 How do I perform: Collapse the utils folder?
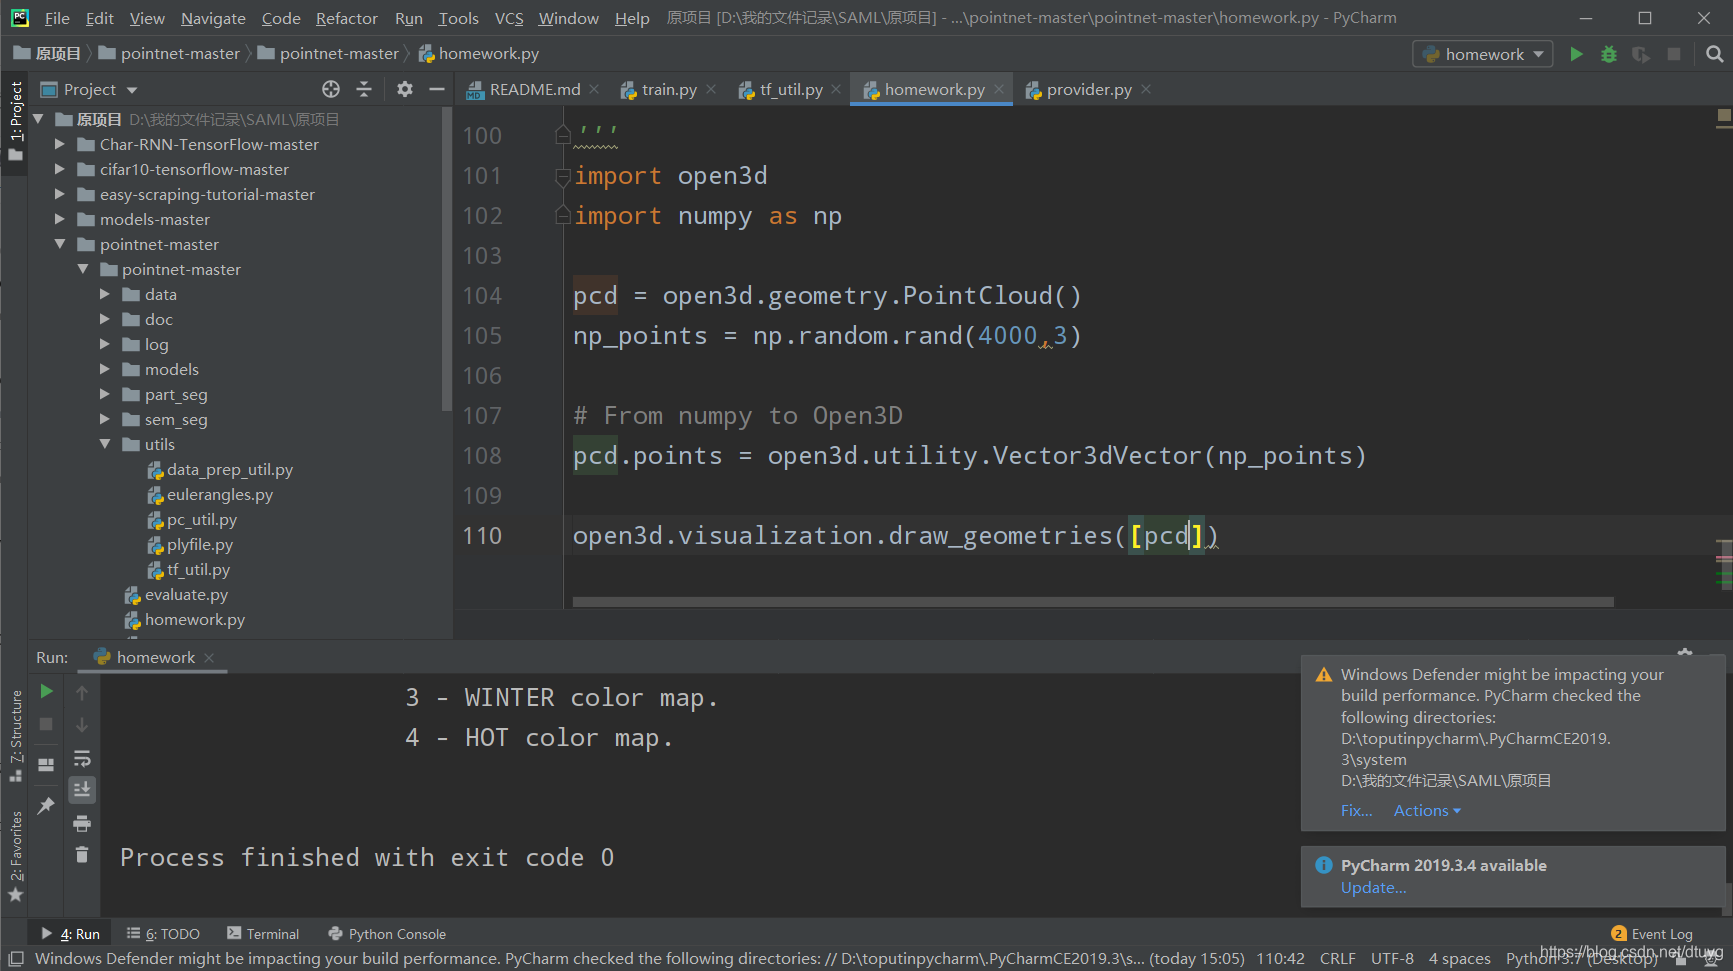pyautogui.click(x=104, y=444)
